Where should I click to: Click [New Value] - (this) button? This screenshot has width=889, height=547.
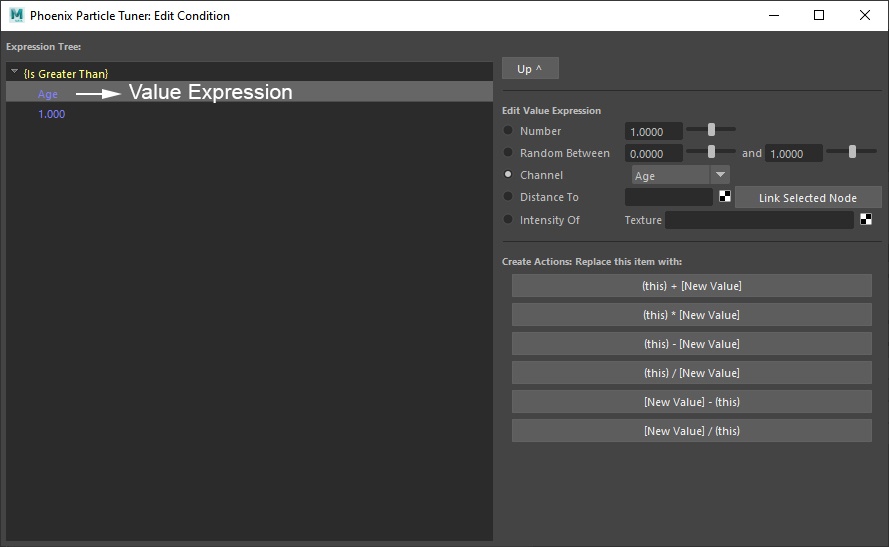point(692,402)
